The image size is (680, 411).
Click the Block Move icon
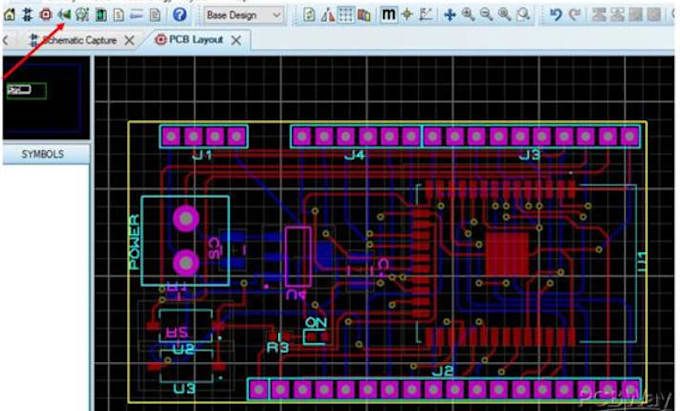617,15
